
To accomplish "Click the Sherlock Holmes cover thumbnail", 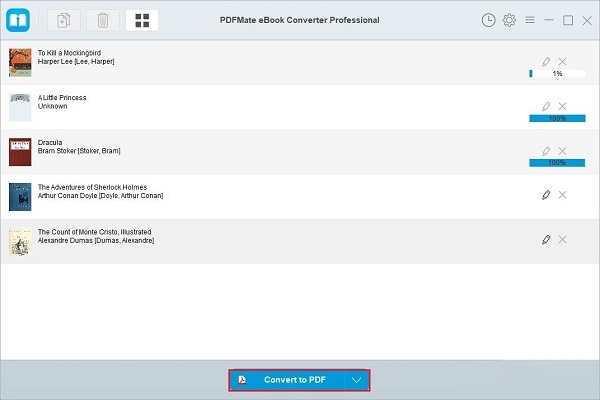I will (20, 197).
